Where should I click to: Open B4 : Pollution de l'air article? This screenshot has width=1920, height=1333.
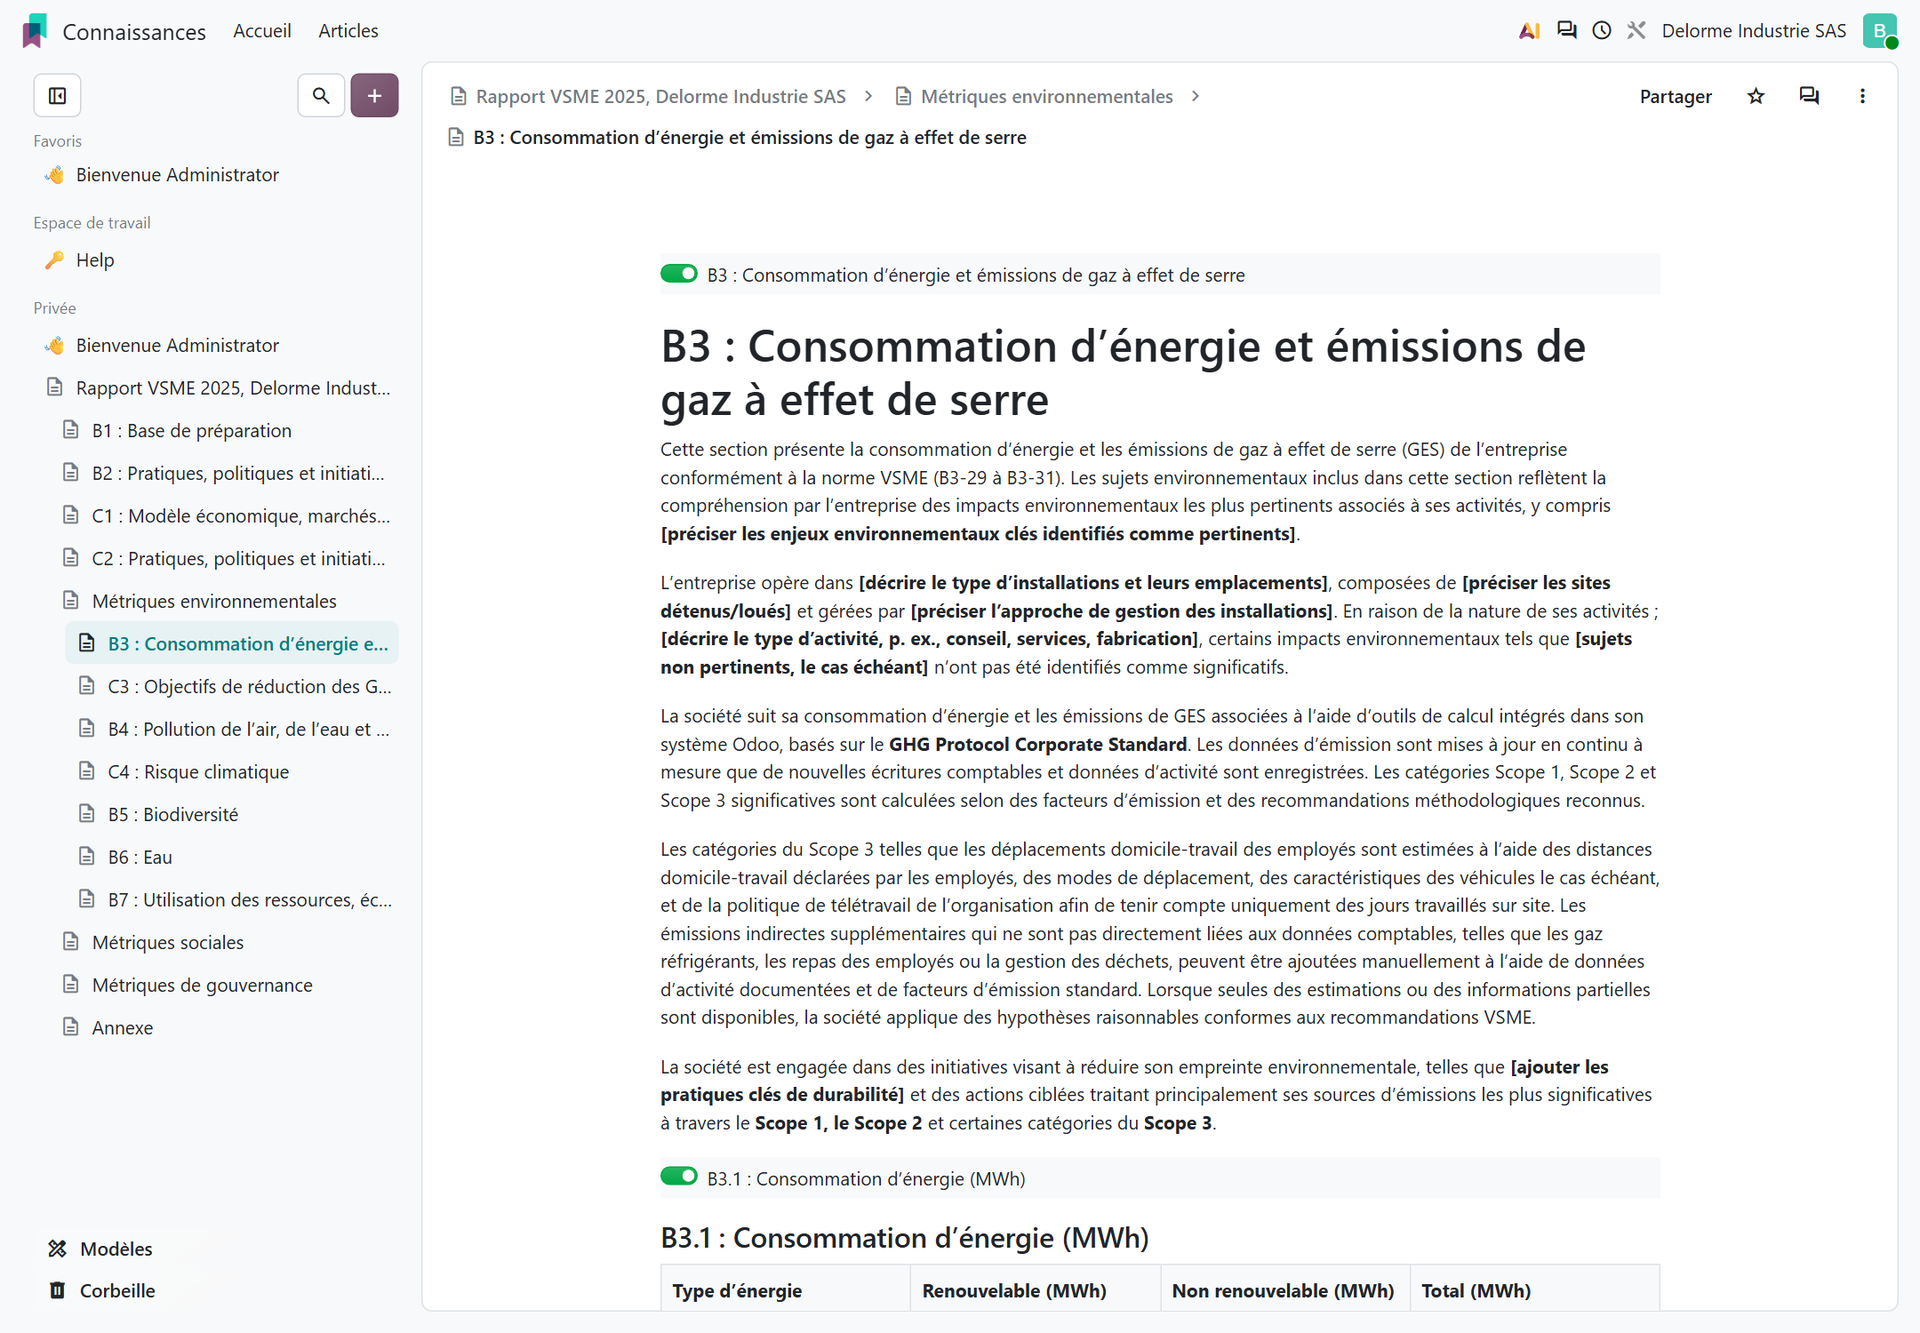(249, 730)
